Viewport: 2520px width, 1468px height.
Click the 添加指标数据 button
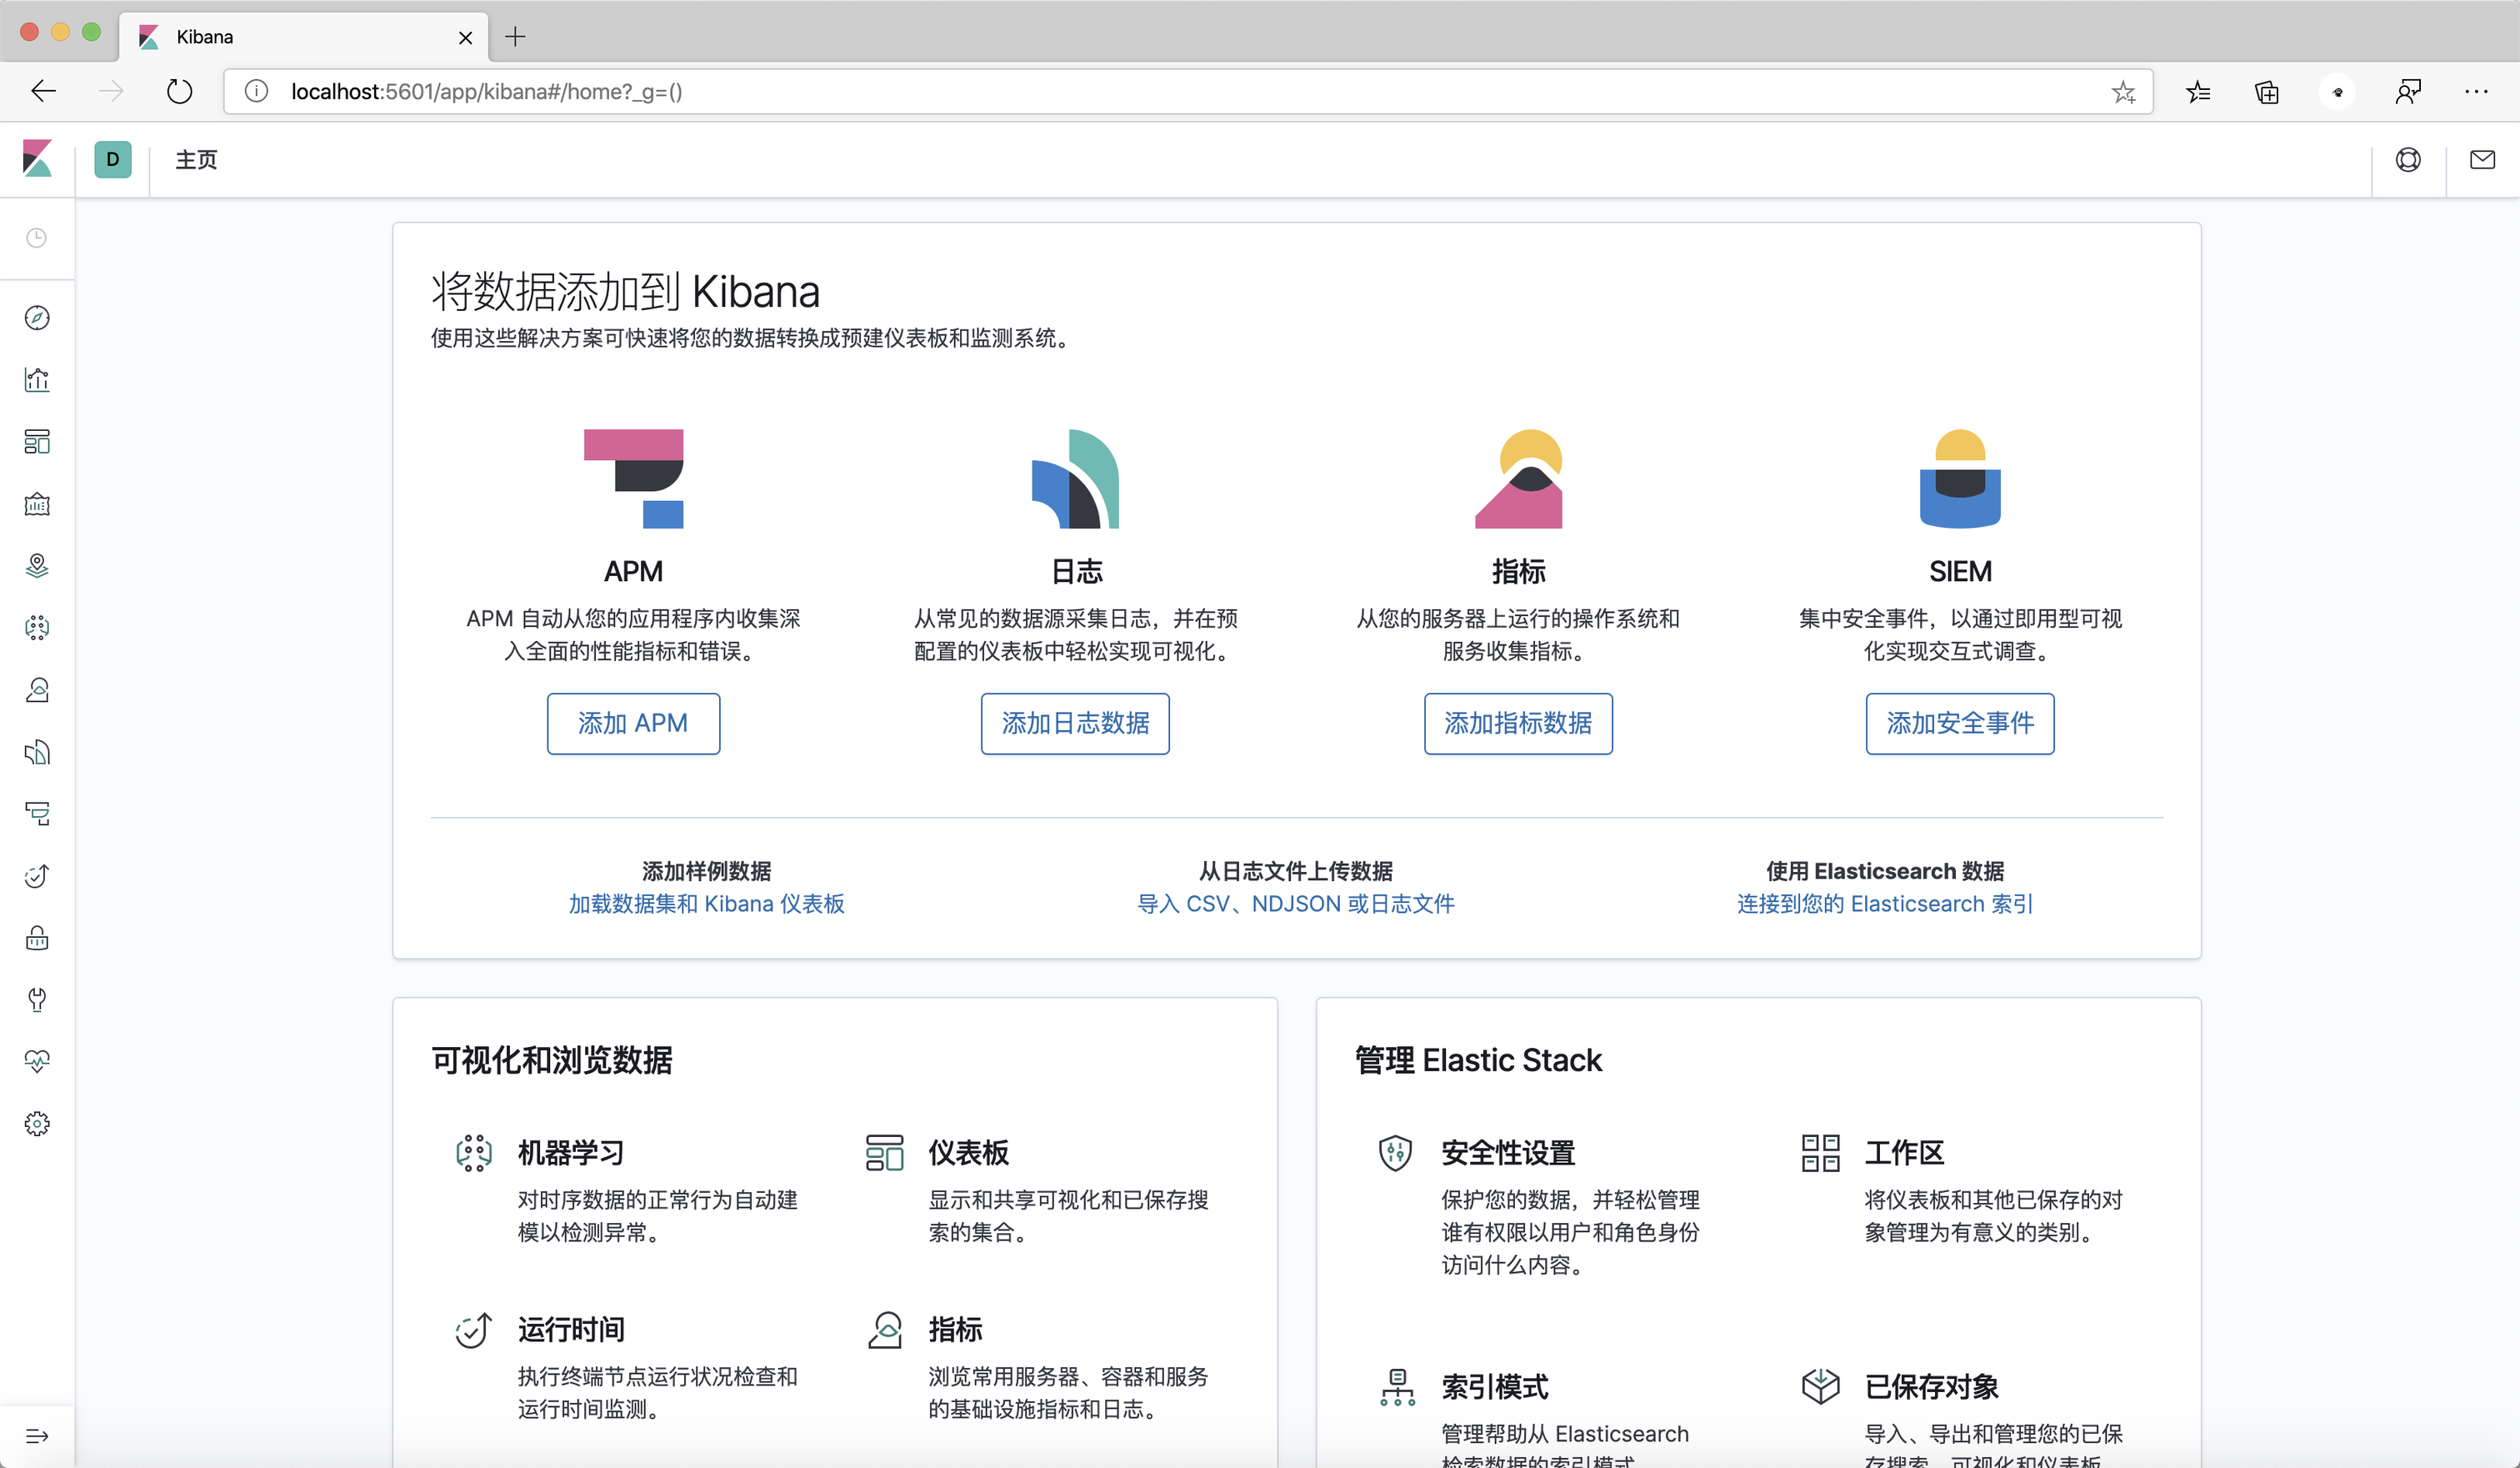point(1518,723)
